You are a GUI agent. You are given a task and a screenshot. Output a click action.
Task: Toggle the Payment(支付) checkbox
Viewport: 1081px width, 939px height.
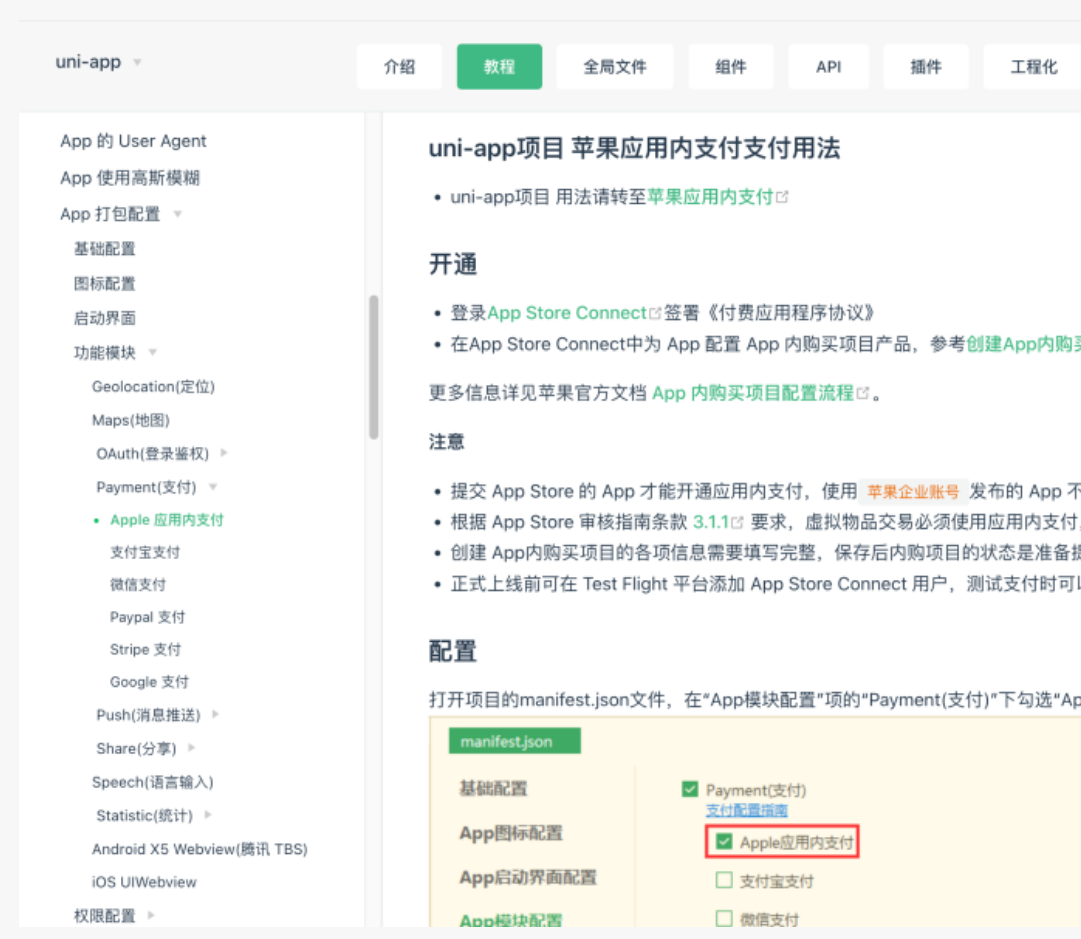(x=689, y=790)
